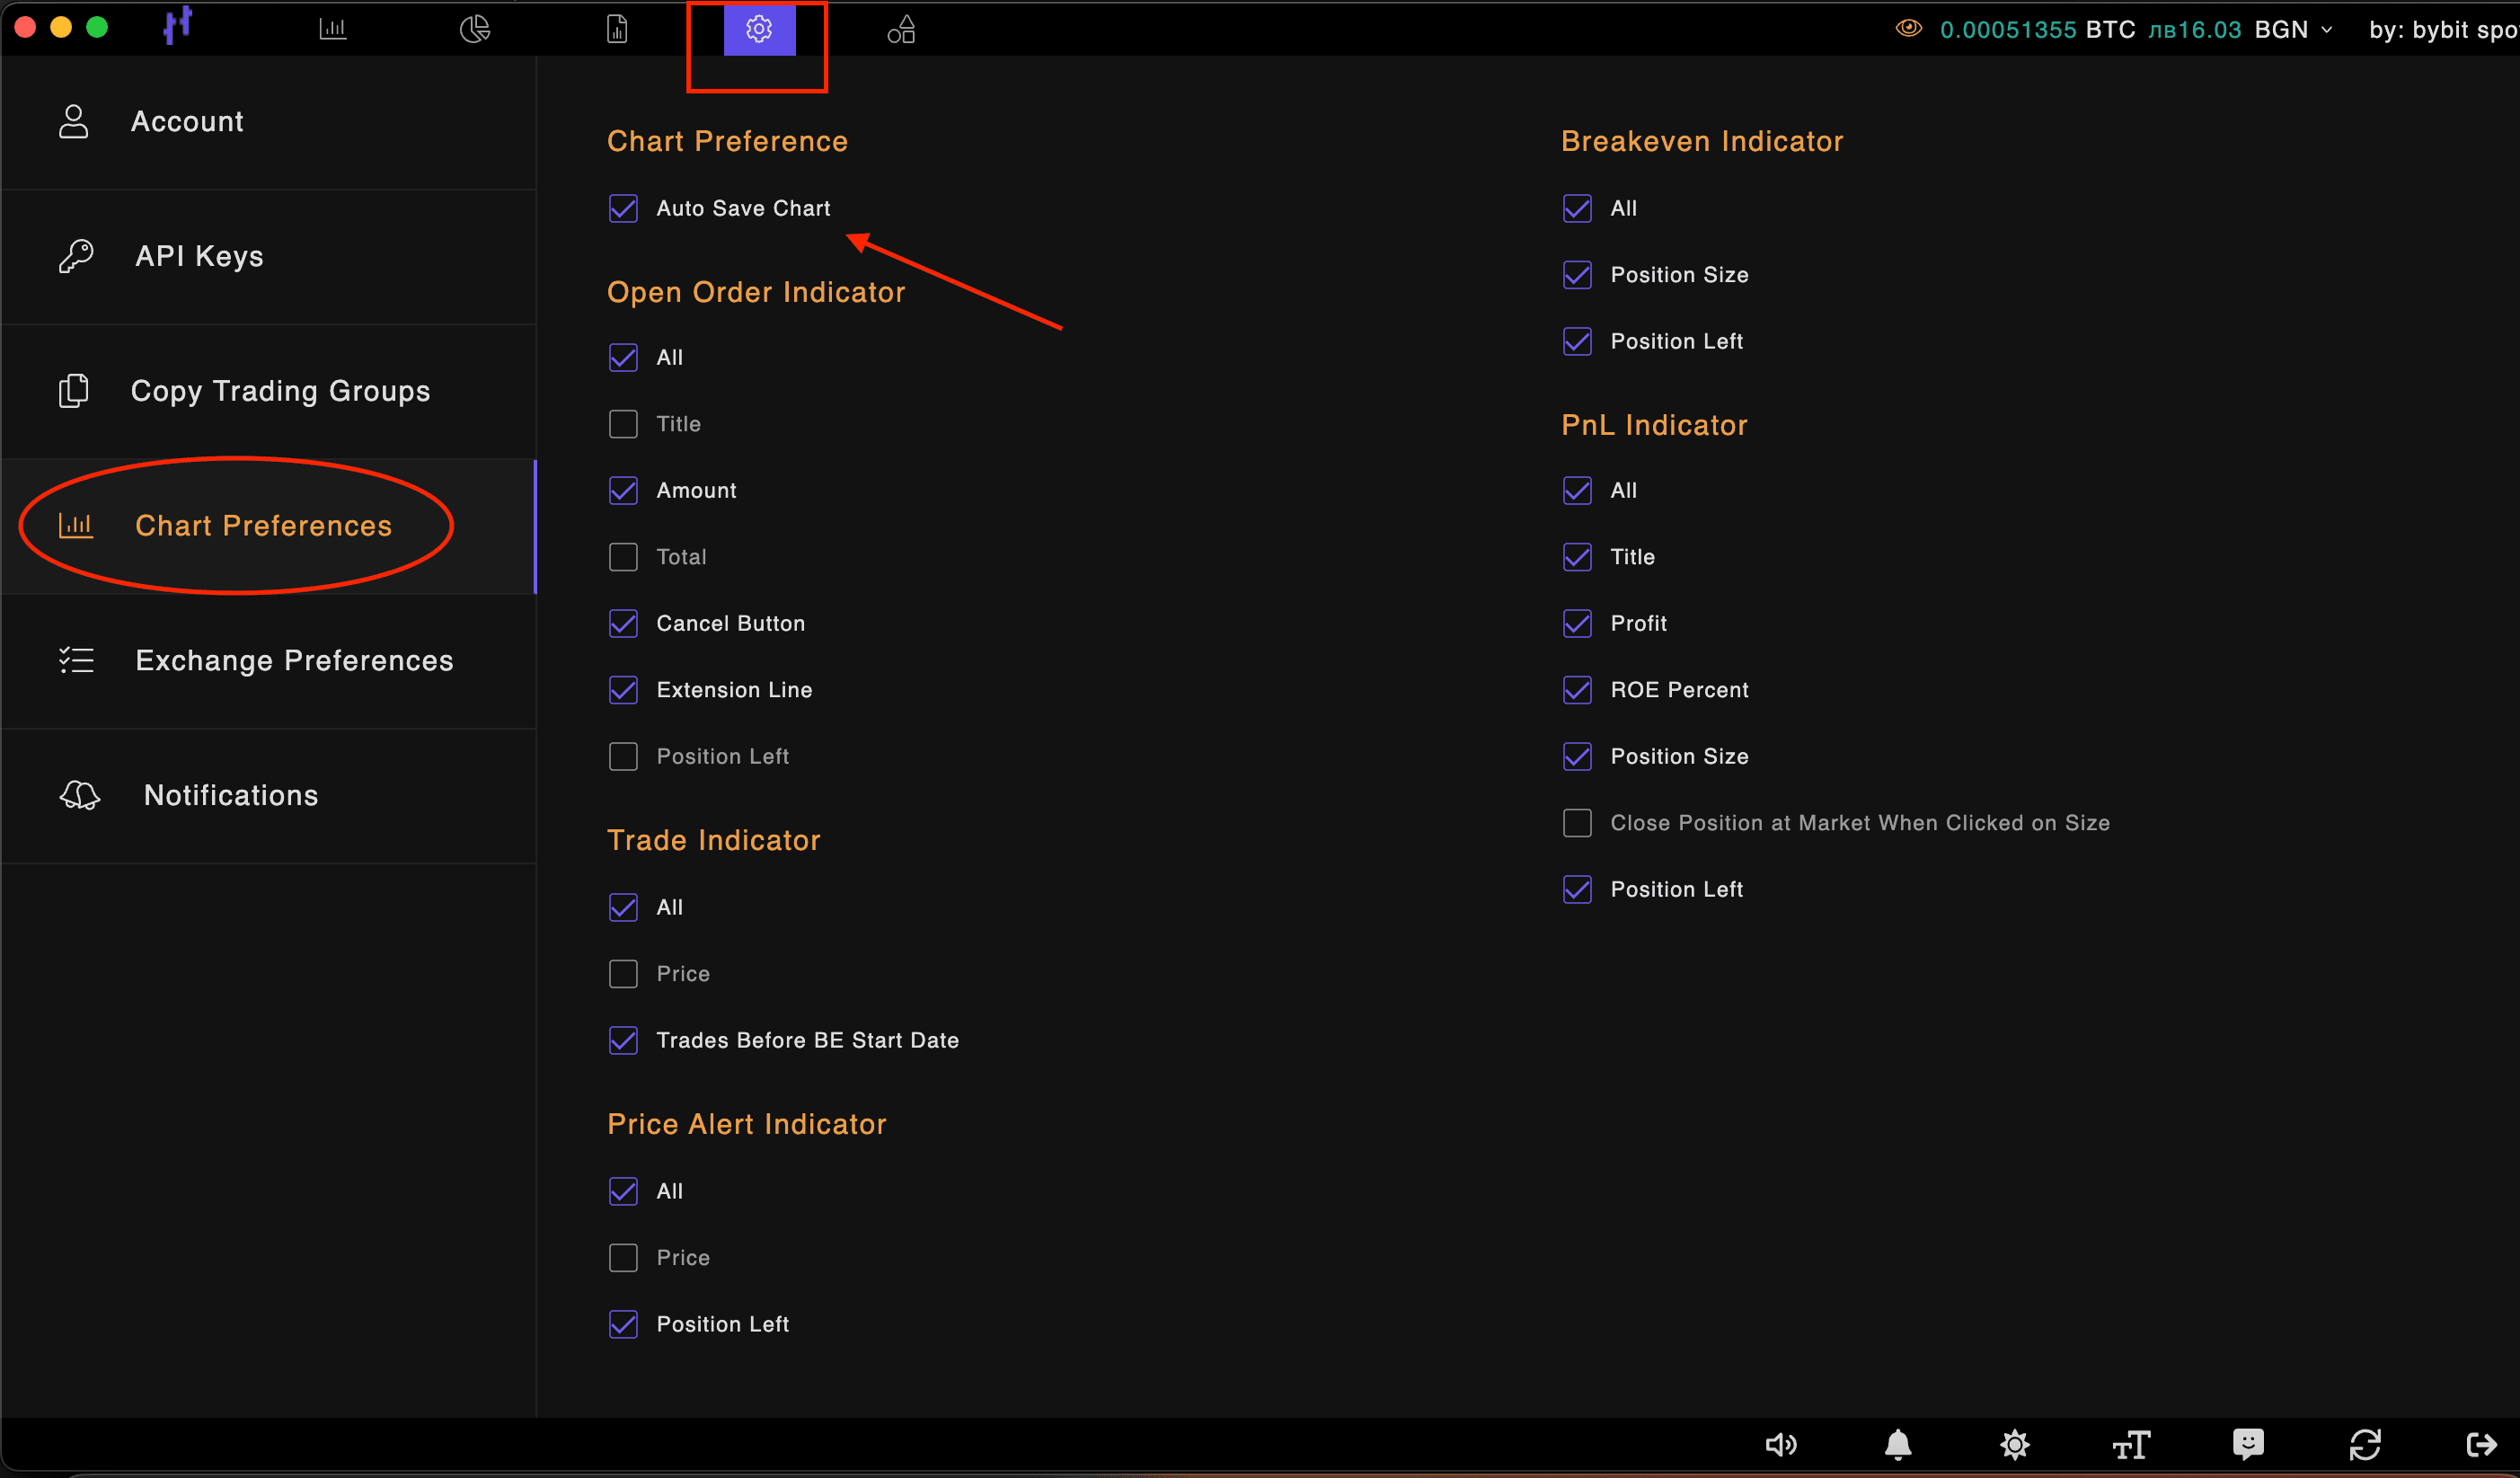Open notifications via the bell icon
The height and width of the screenshot is (1478, 2520).
[1898, 1444]
